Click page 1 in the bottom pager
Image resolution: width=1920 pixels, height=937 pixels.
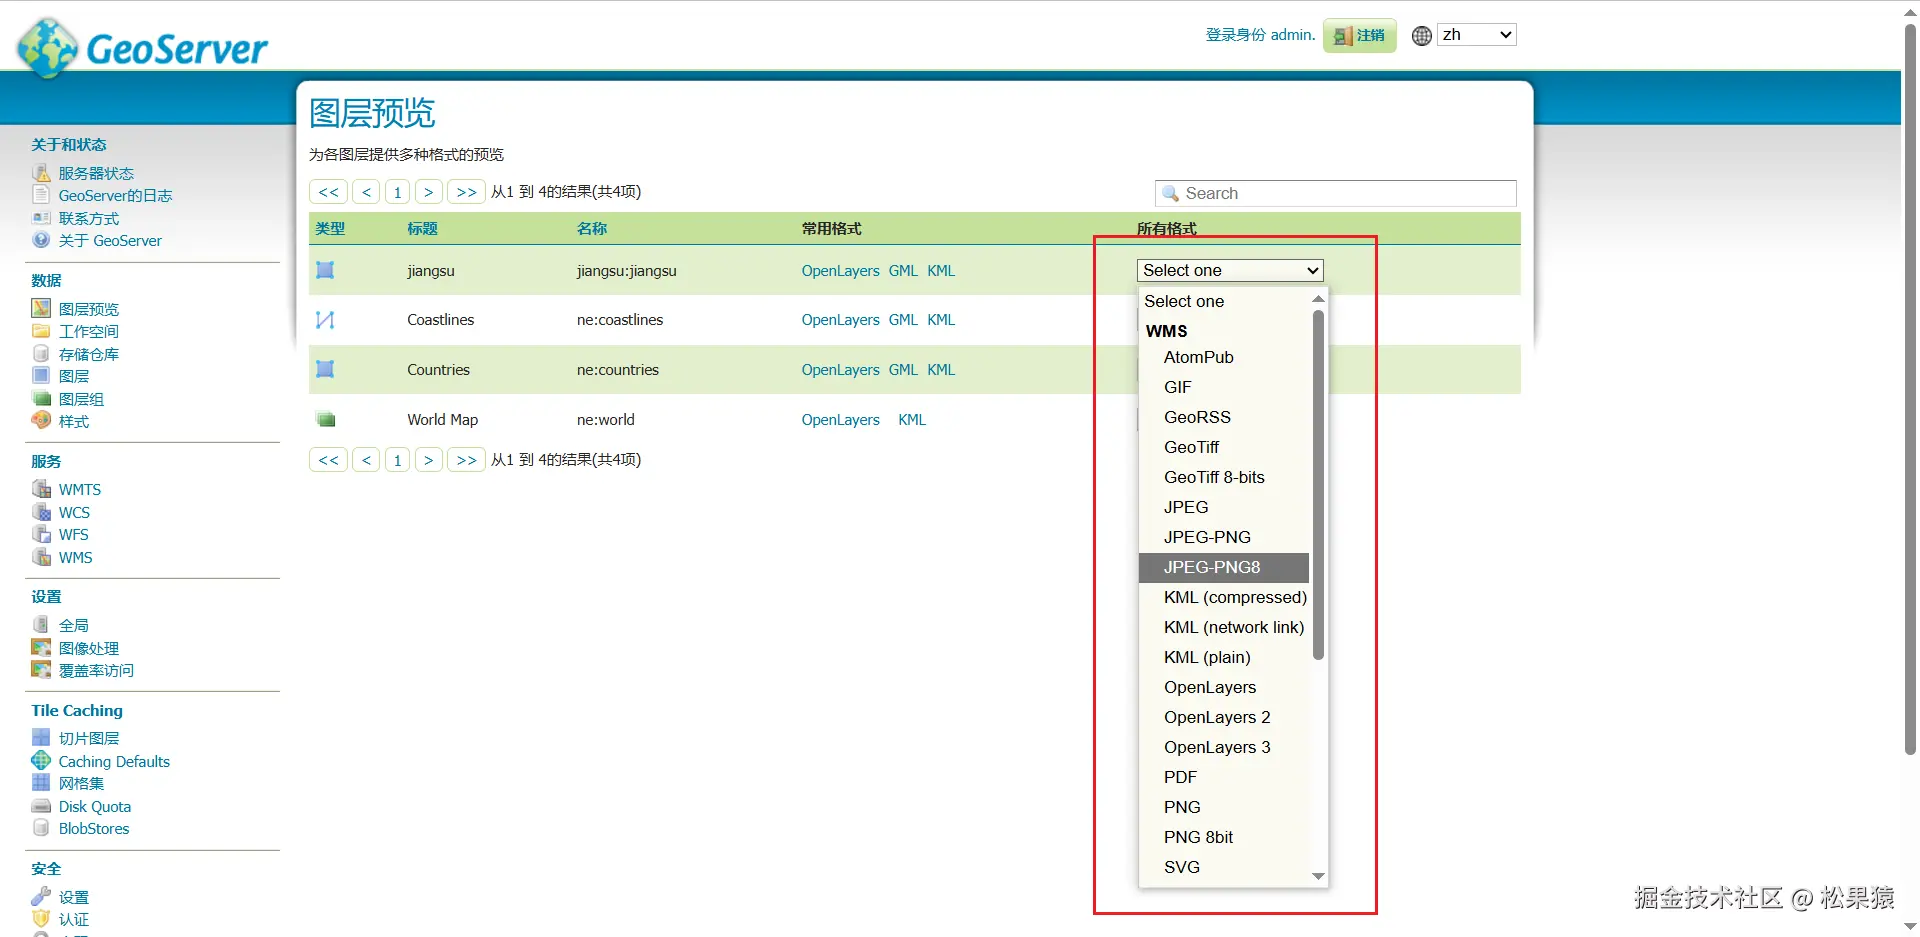397,460
